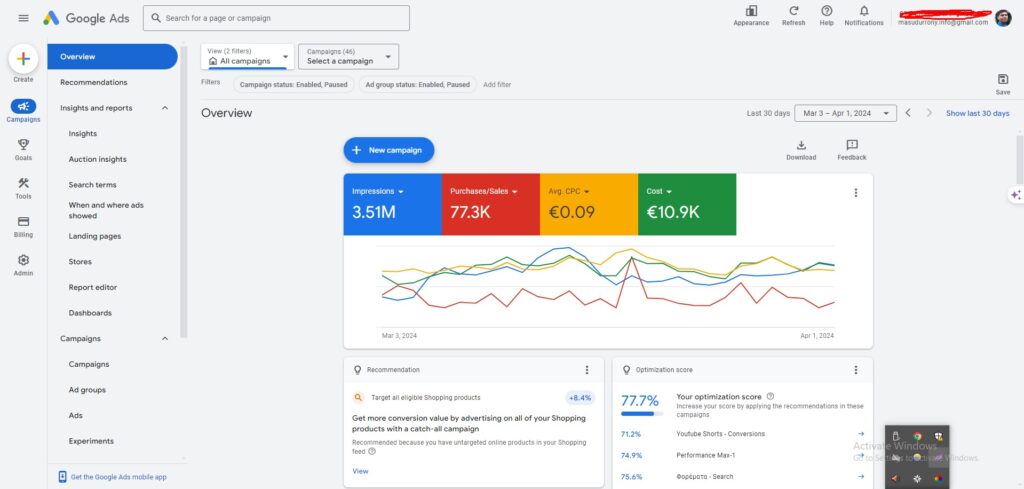Image resolution: width=1024 pixels, height=489 pixels.
Task: Click the Refresh icon in header
Action: click(793, 11)
